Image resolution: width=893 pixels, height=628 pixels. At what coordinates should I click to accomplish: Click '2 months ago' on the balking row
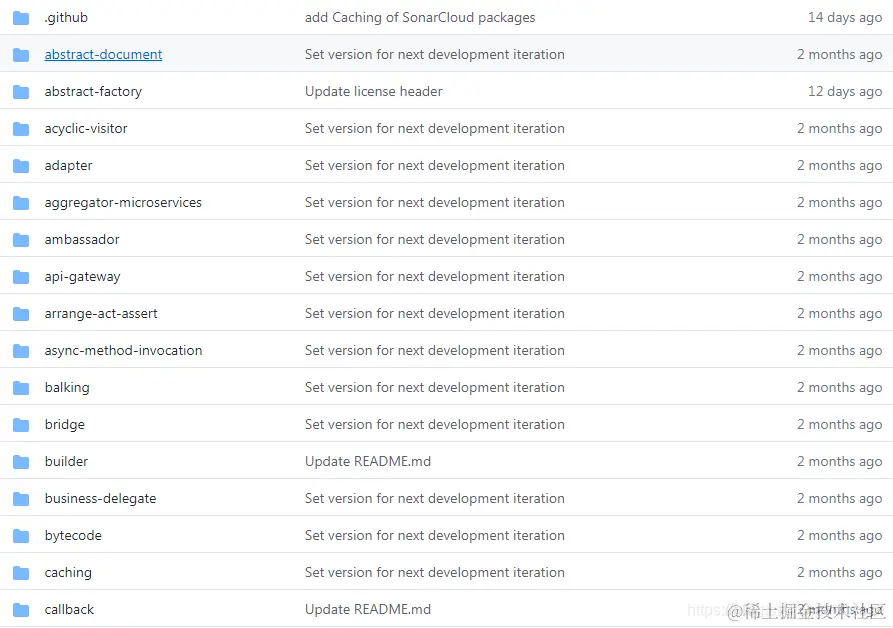[839, 388]
